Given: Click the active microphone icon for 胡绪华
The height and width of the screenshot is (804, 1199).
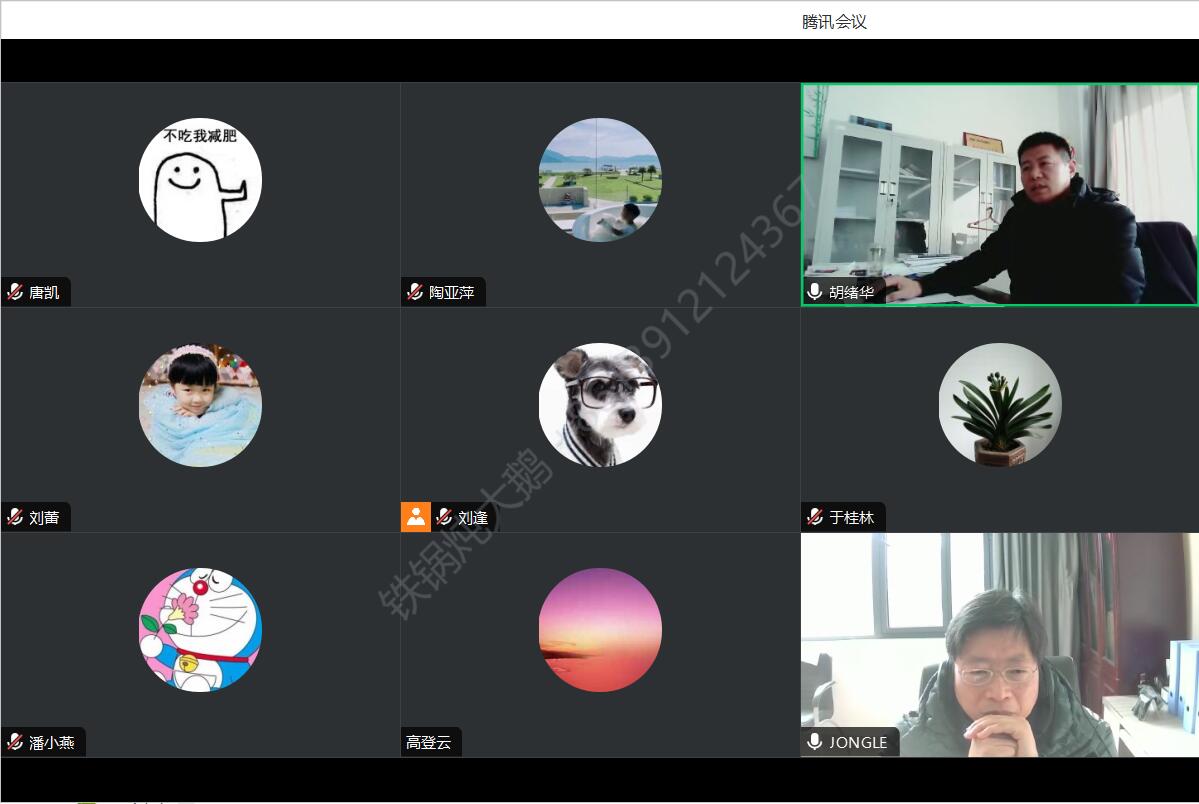Looking at the screenshot, I should 815,292.
